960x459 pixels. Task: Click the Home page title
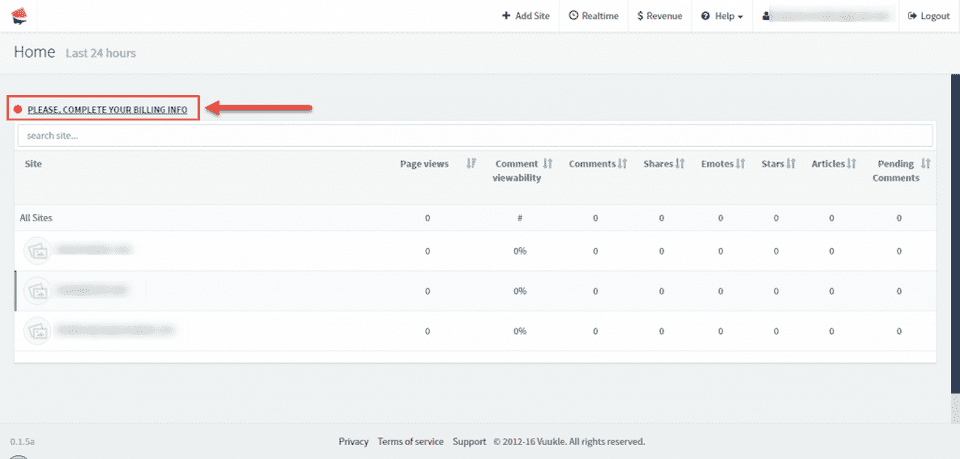point(34,52)
